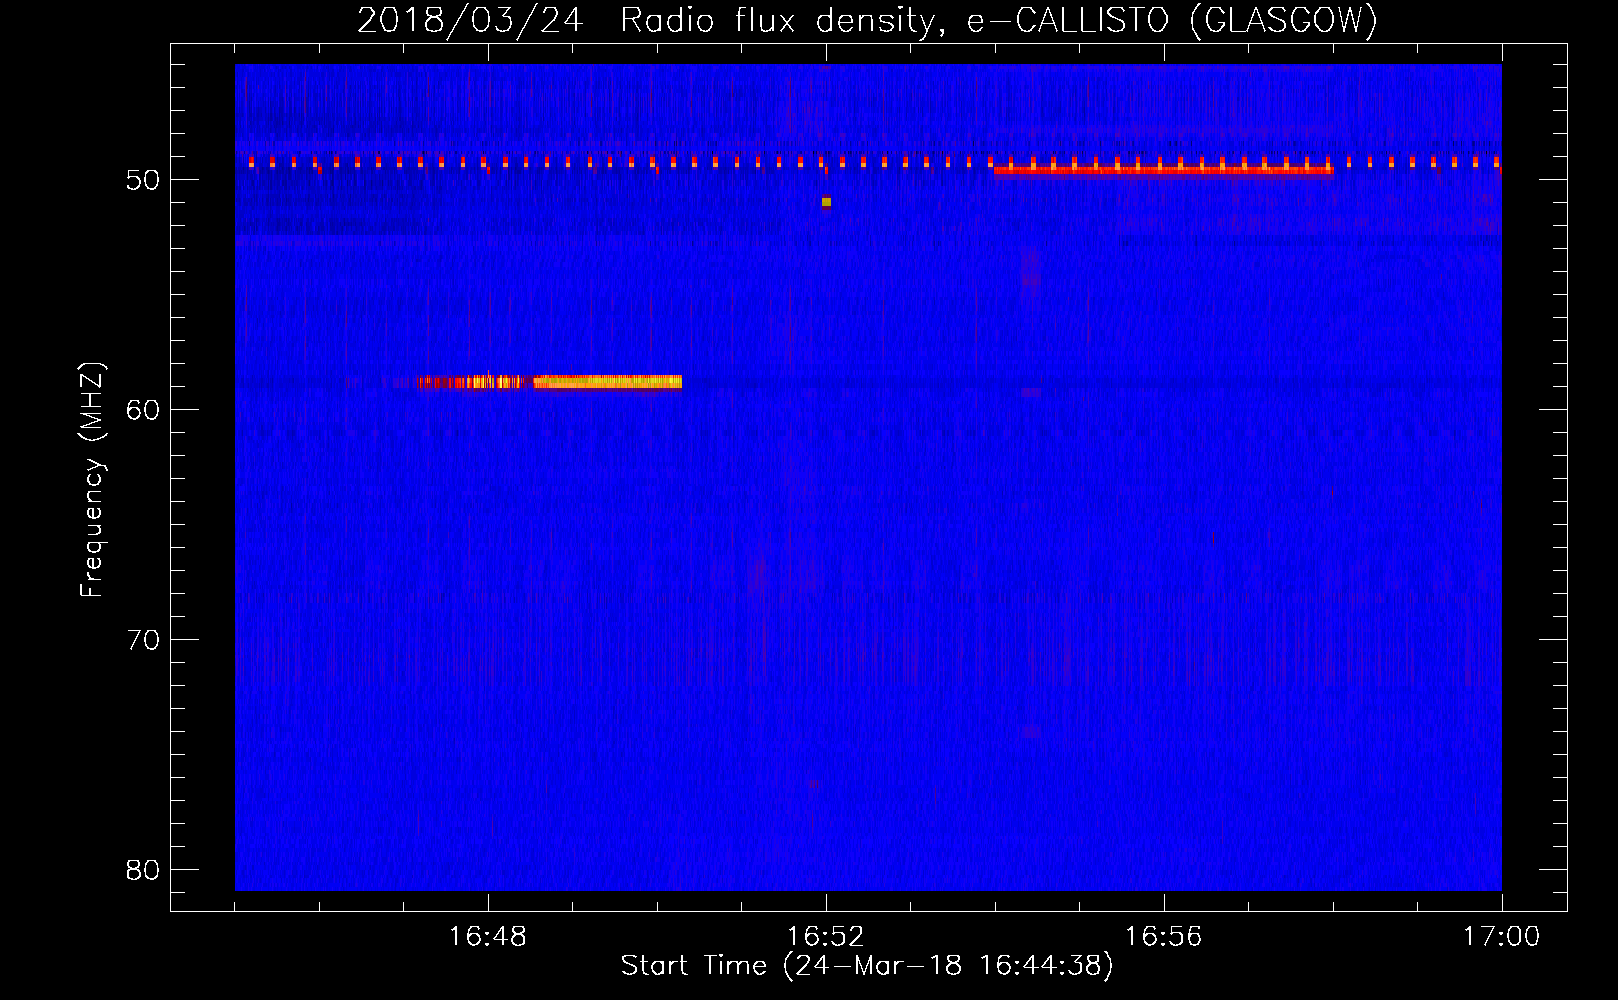Click the 17:00 time tick label
The image size is (1618, 1000).
[1501, 937]
